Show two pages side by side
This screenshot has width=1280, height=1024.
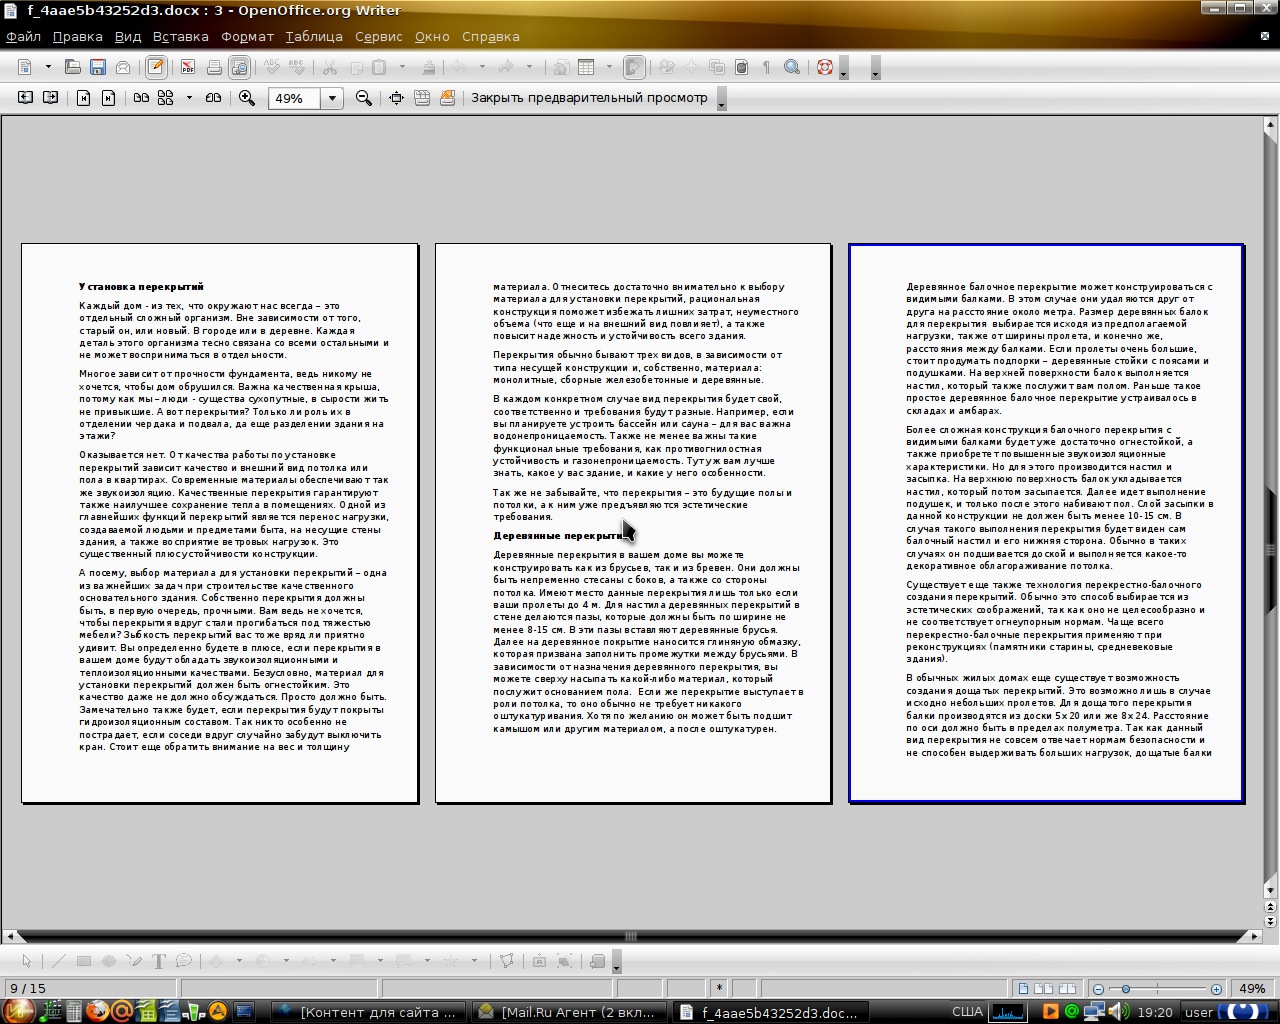tap(141, 98)
